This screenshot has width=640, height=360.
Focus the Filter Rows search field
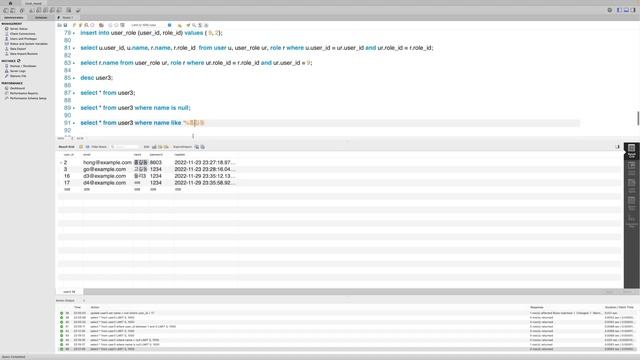pos(124,147)
